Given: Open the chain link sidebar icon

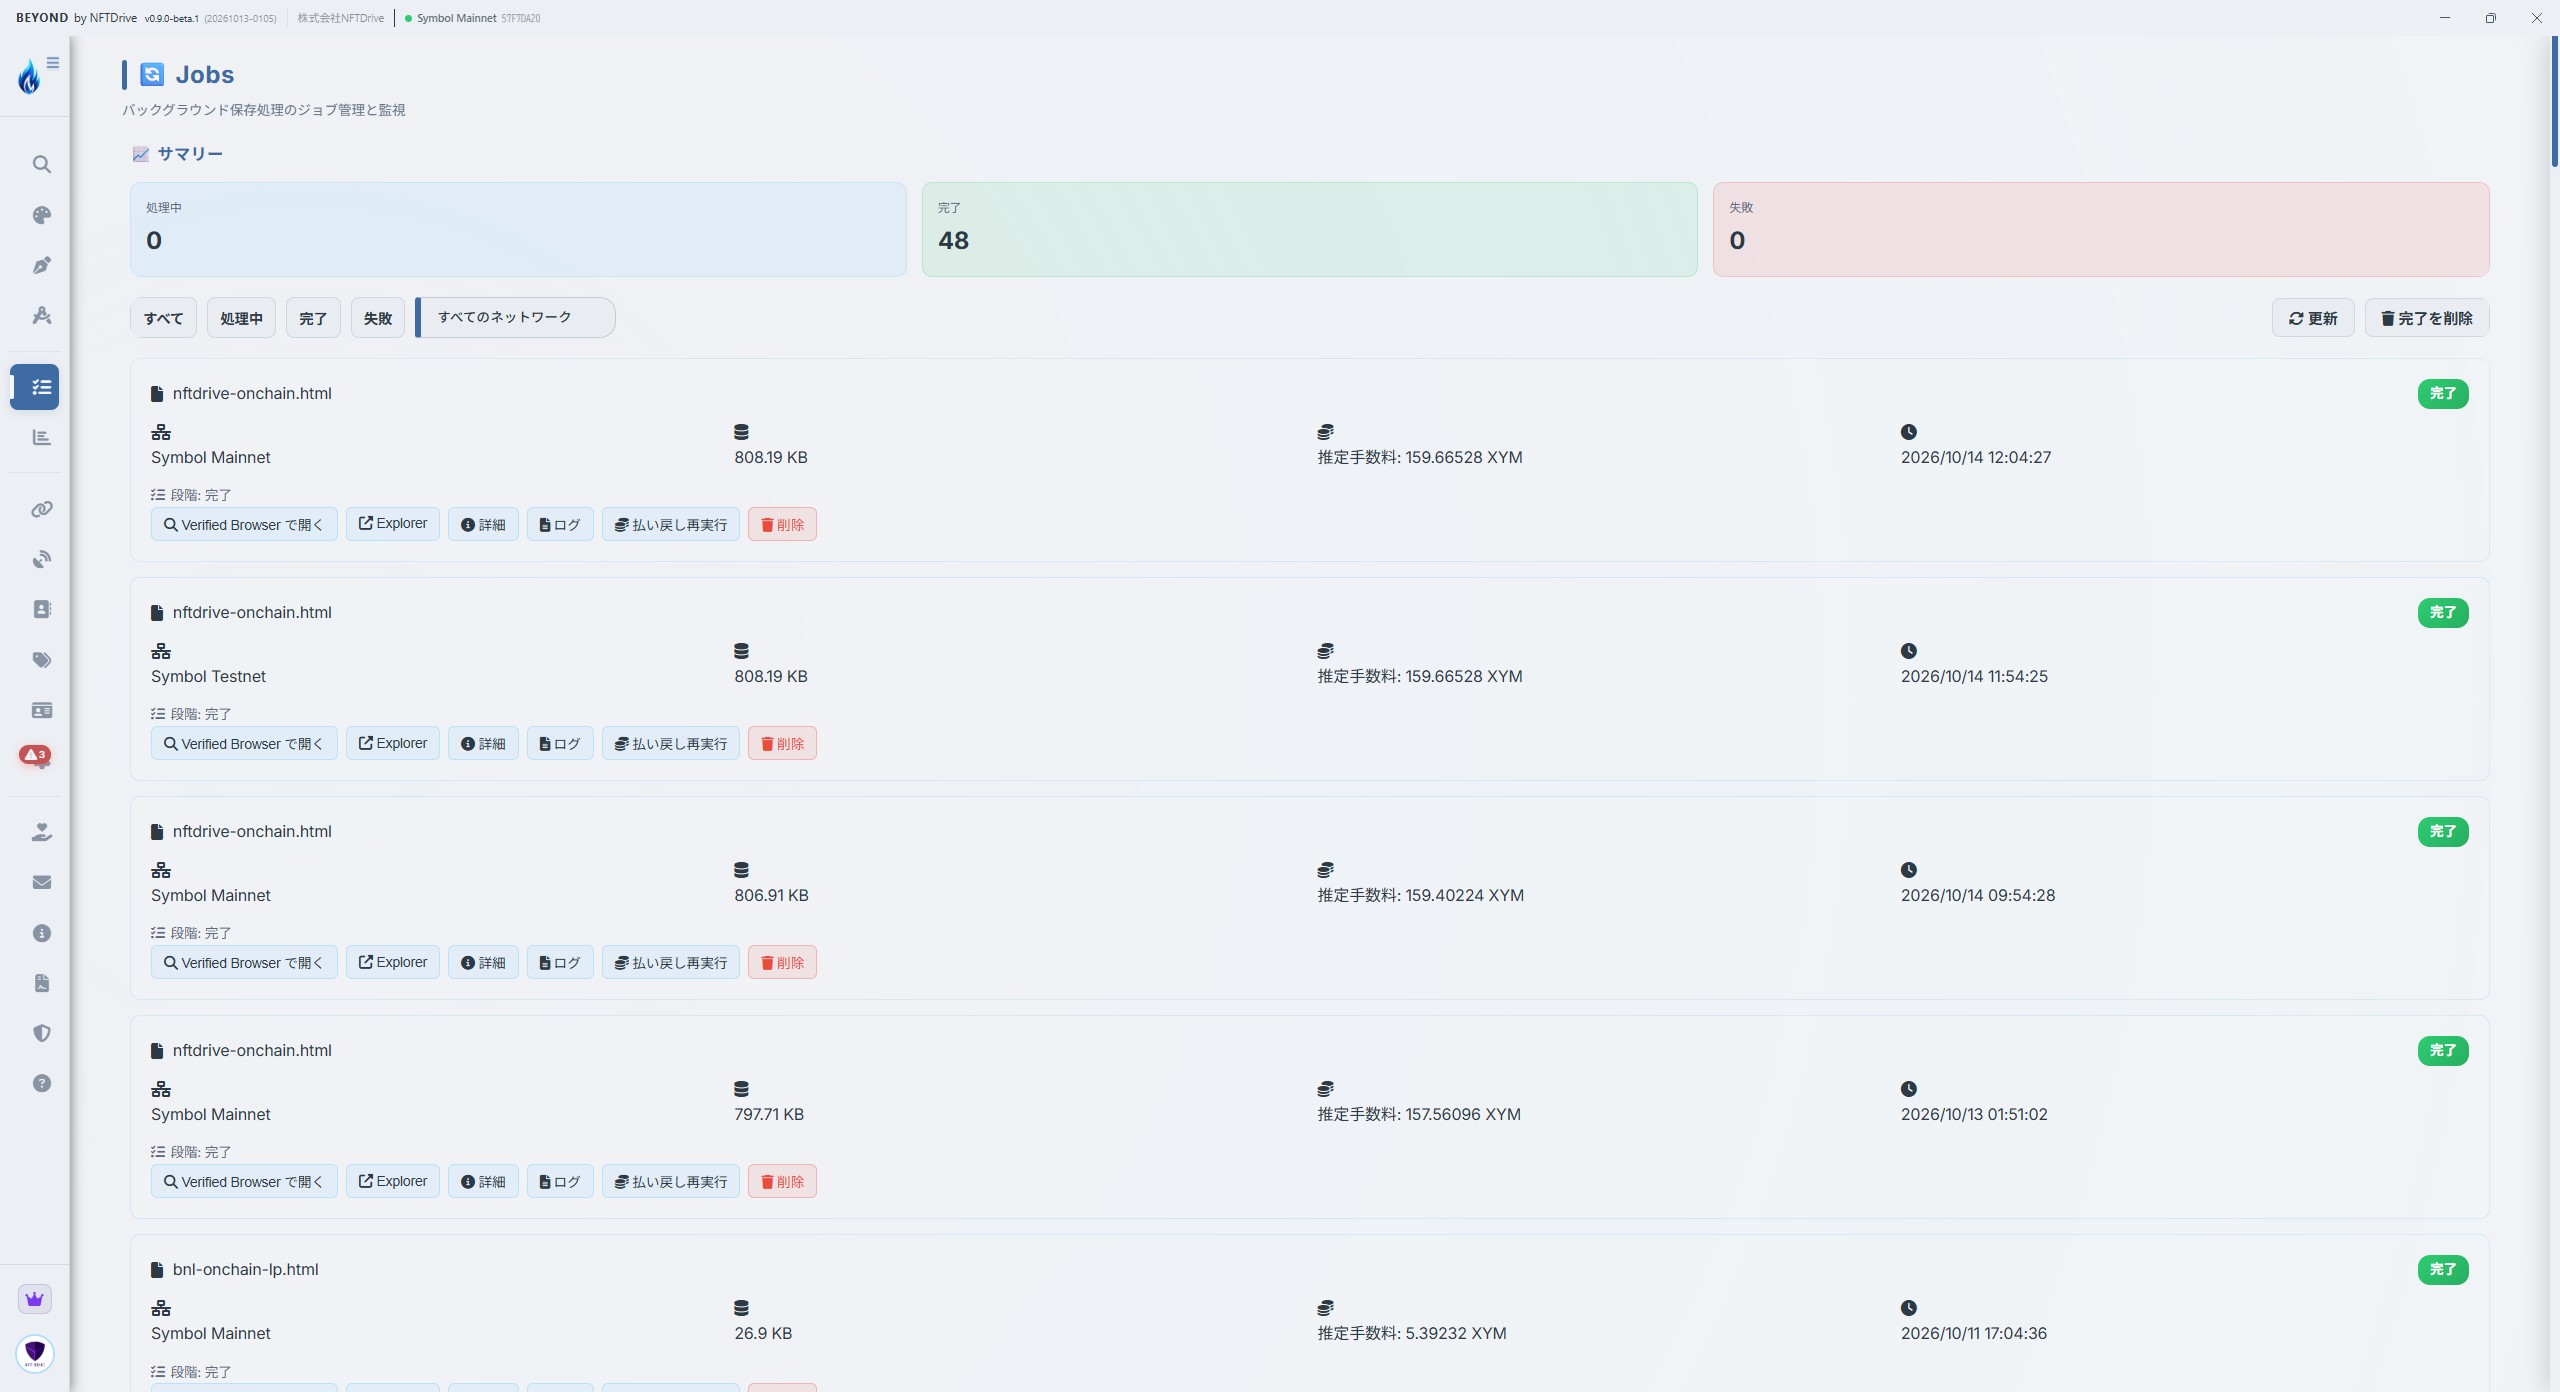Looking at the screenshot, I should 41,509.
